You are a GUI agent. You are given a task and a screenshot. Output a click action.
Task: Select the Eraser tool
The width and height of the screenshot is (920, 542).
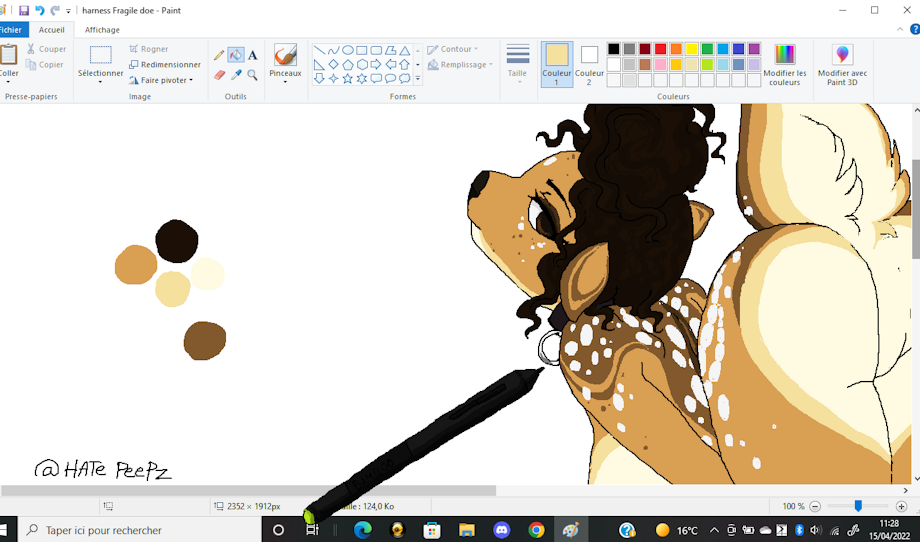pyautogui.click(x=219, y=75)
